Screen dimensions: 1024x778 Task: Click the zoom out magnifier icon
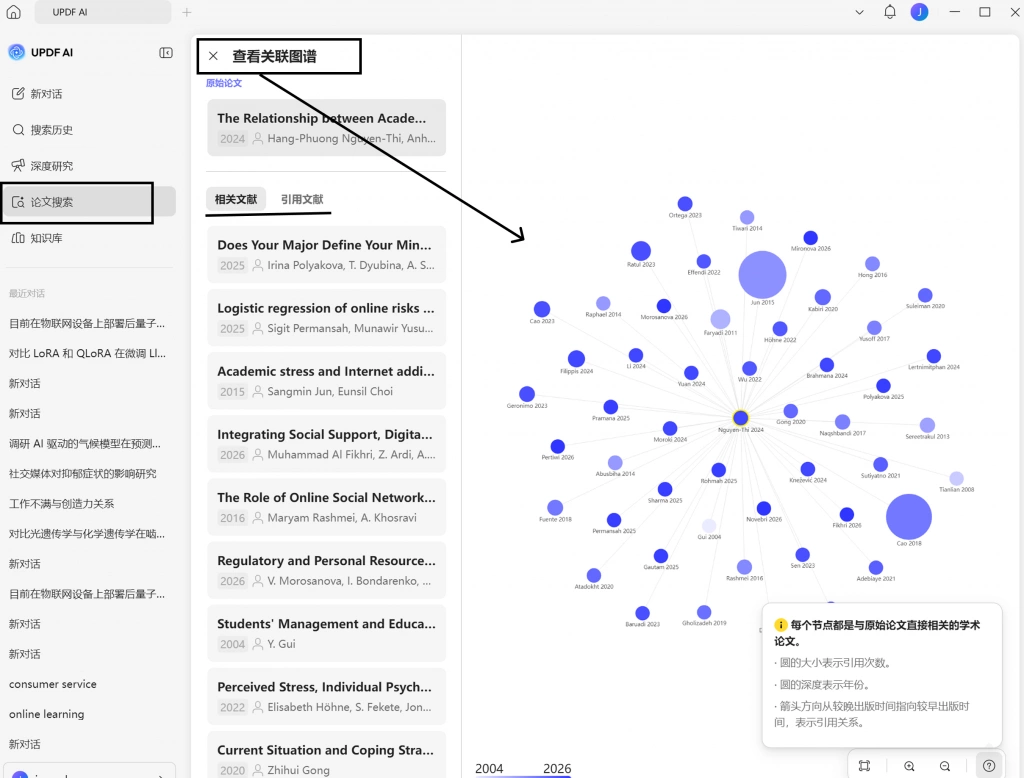(945, 766)
